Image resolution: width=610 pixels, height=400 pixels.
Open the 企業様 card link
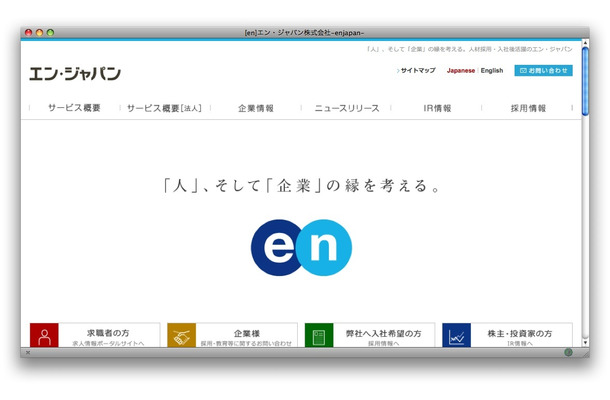[x=232, y=335]
